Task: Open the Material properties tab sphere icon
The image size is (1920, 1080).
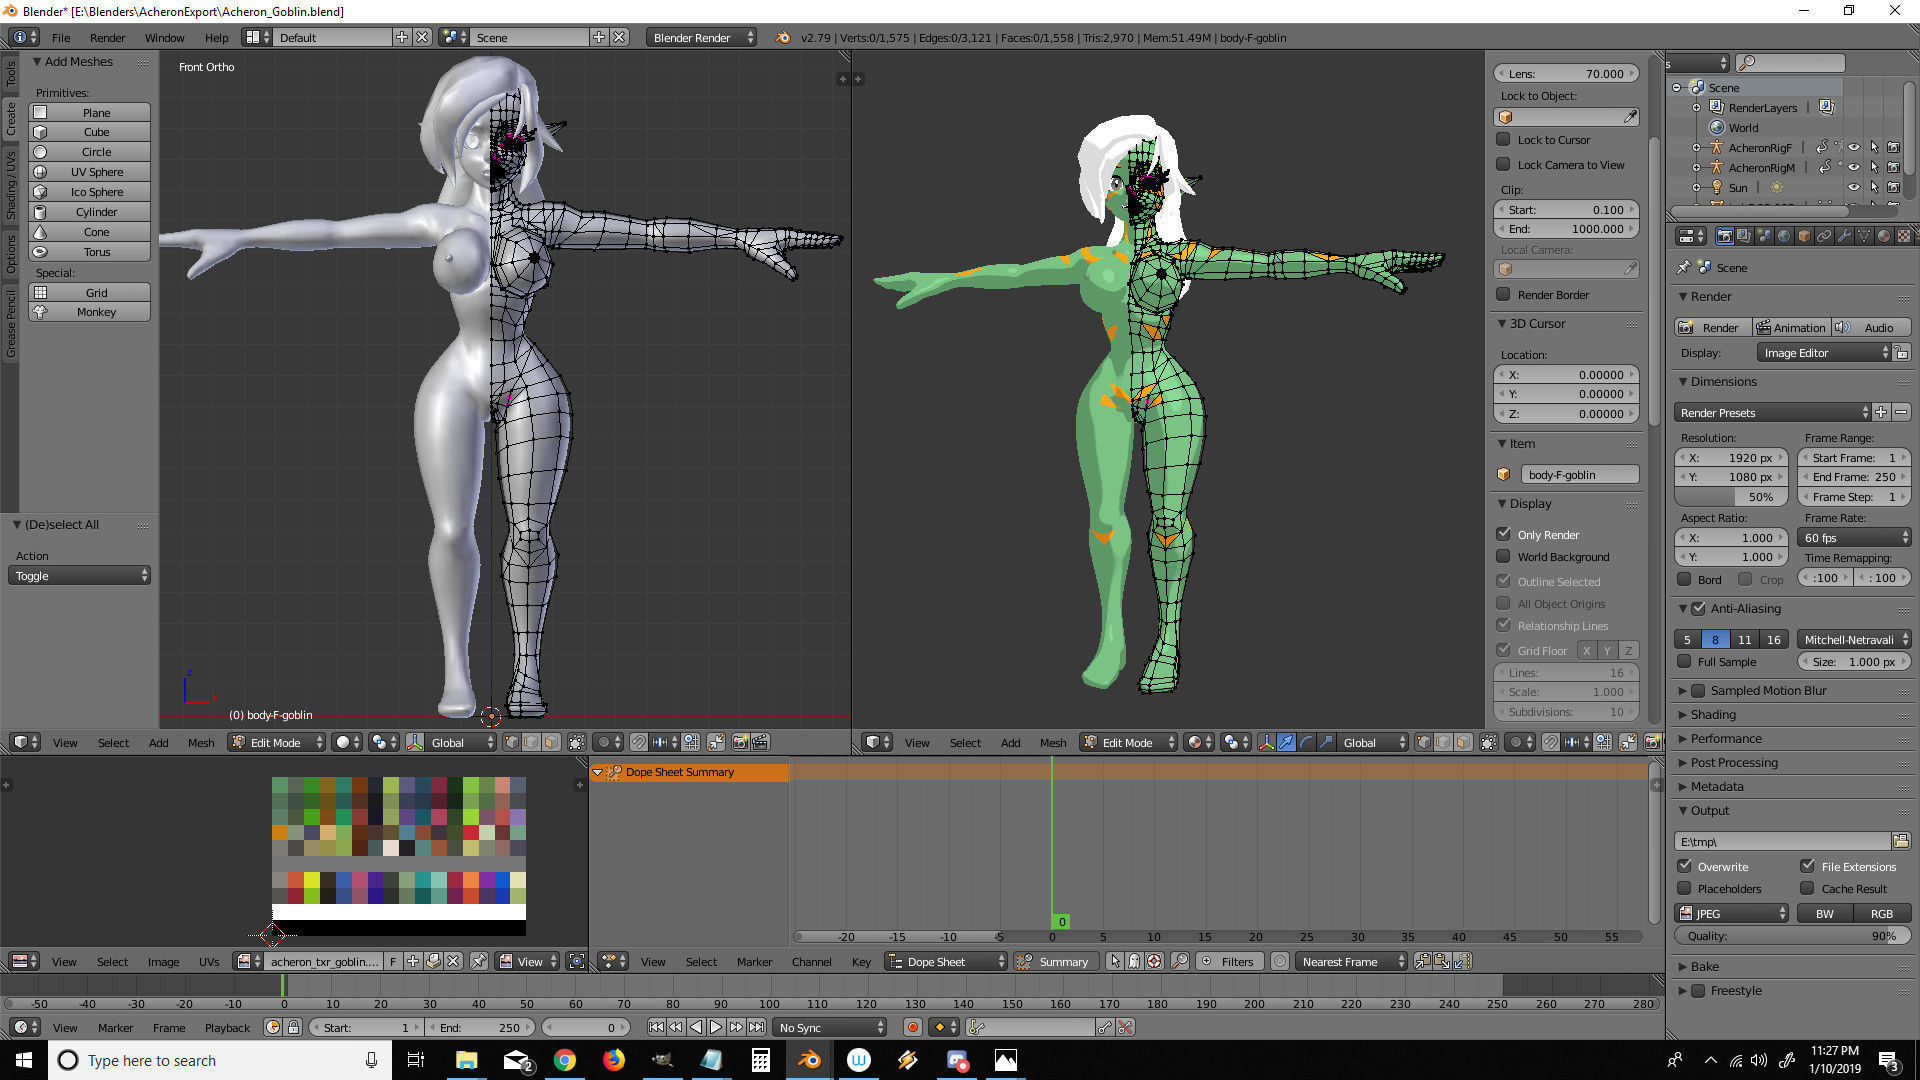Action: click(x=1884, y=236)
